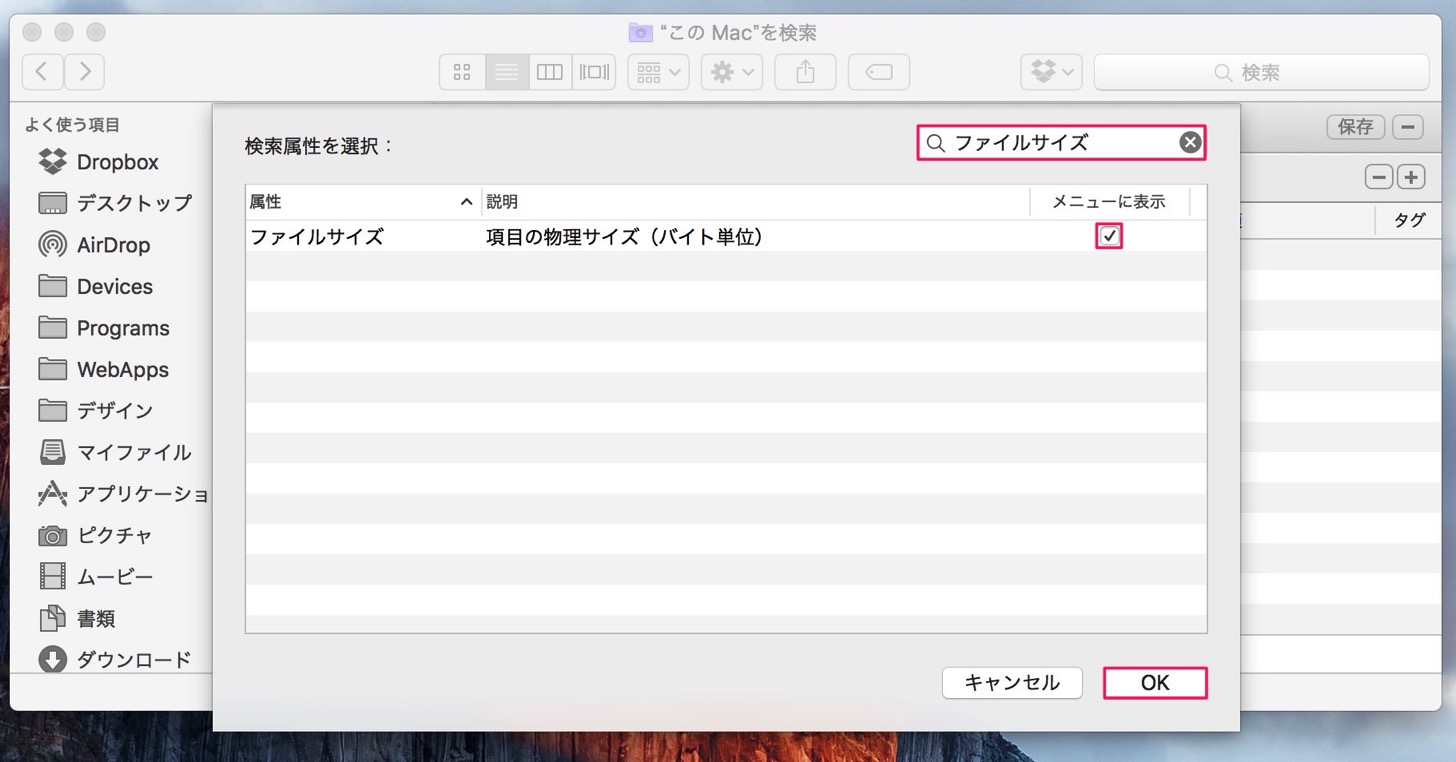Click the 保存 button
This screenshot has height=762, width=1456.
click(x=1356, y=127)
